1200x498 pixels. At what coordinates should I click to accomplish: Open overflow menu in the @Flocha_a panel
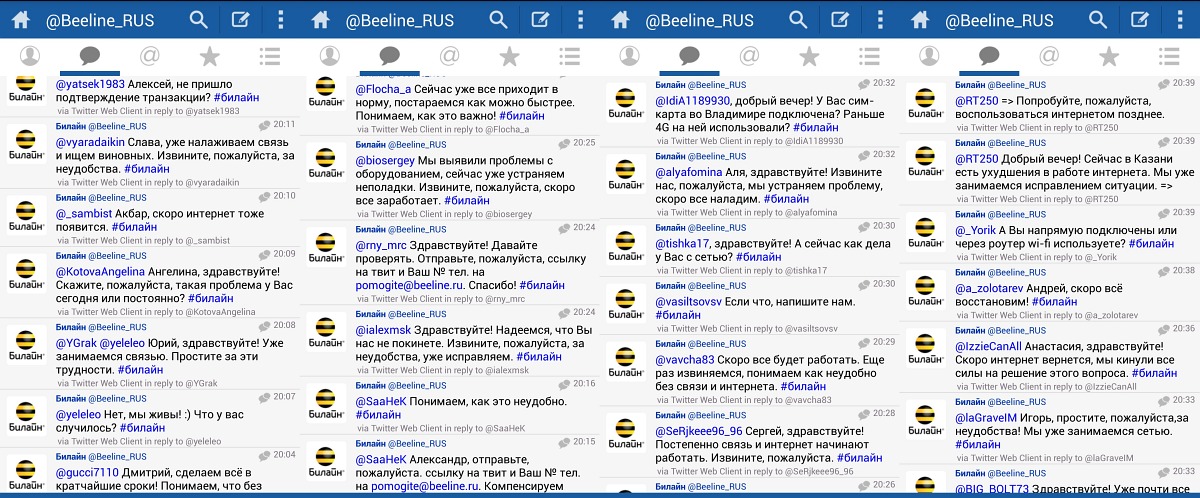581,20
